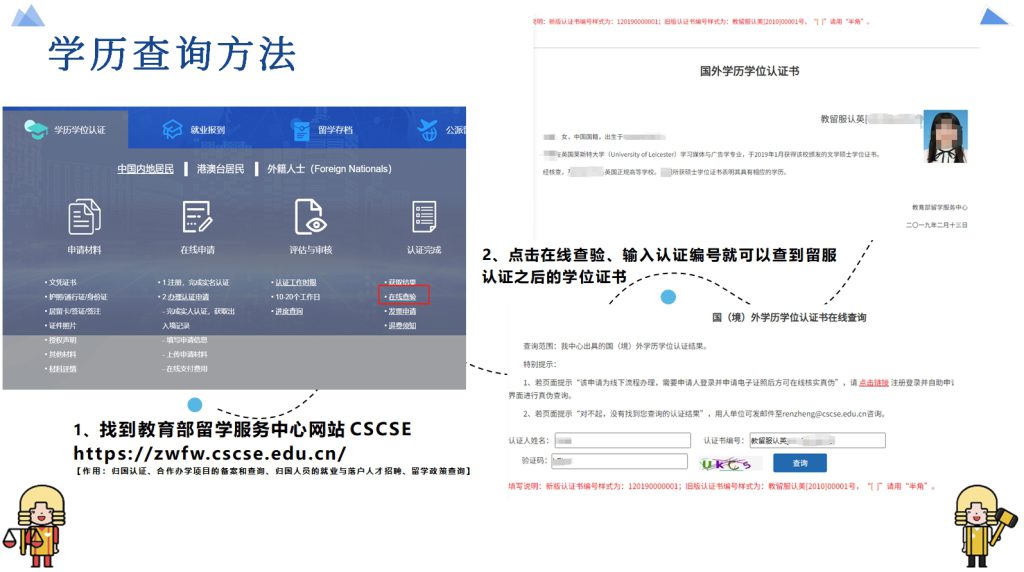1024x572 pixels.
Task: Click the 在线查验 link in red box
Action: [x=402, y=296]
